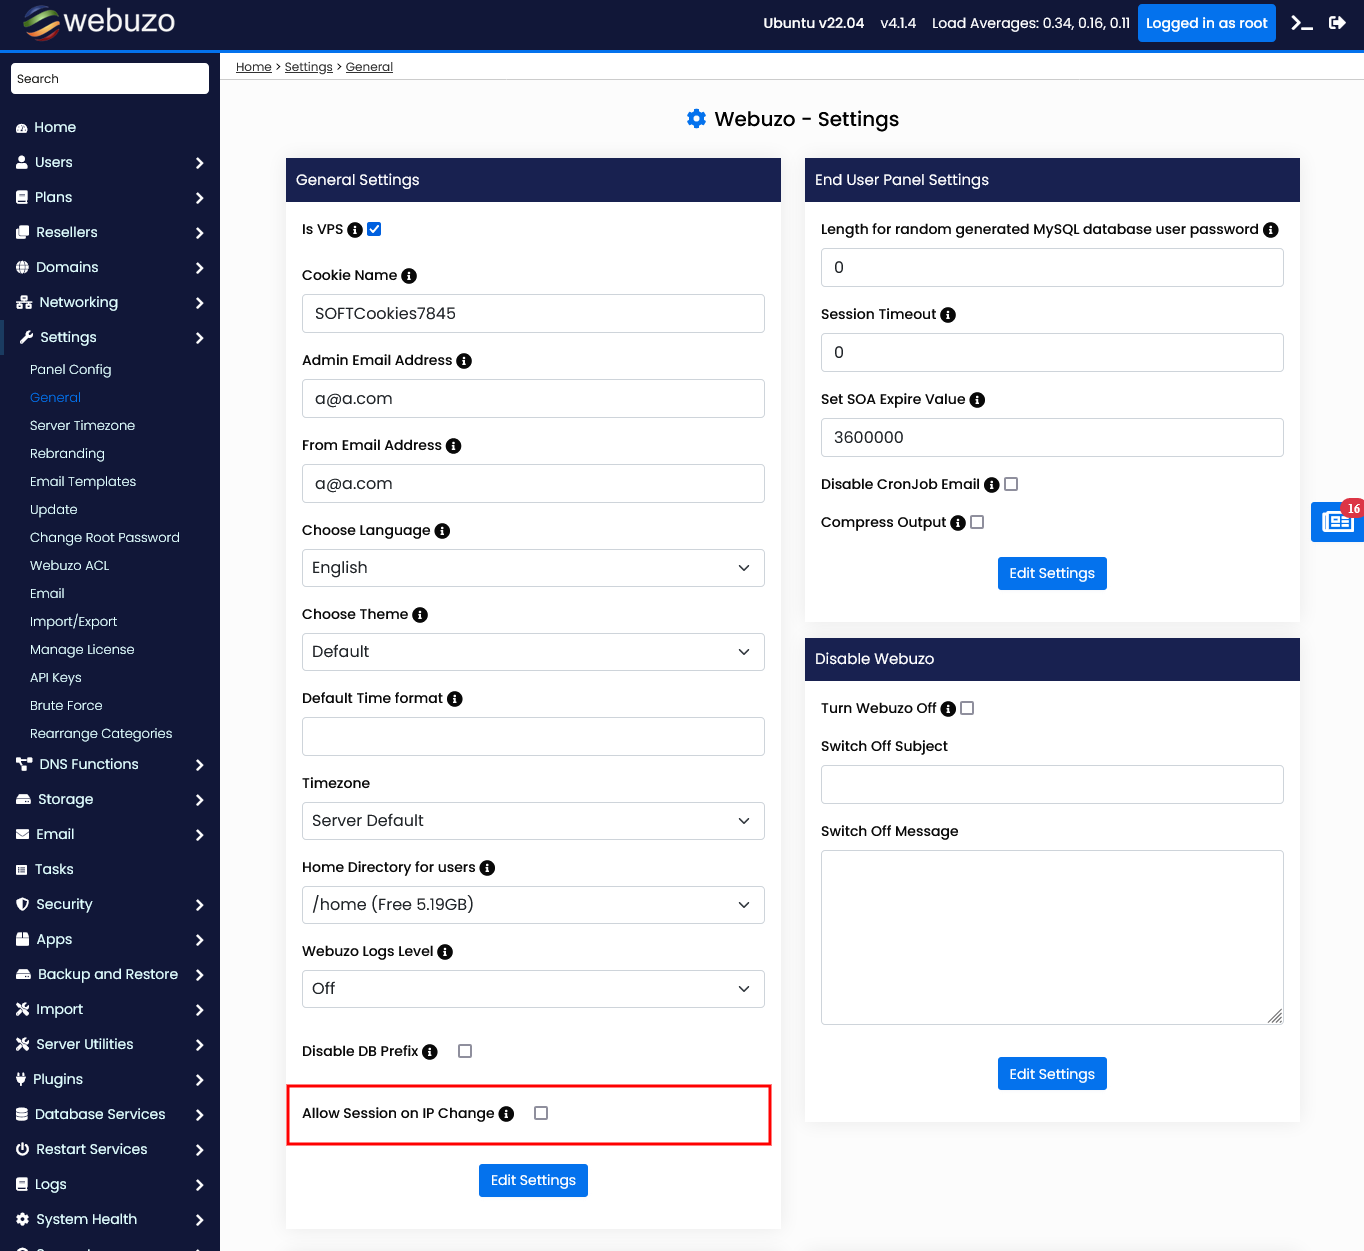Click the Admin Email Address field
The image size is (1364, 1251).
point(533,399)
